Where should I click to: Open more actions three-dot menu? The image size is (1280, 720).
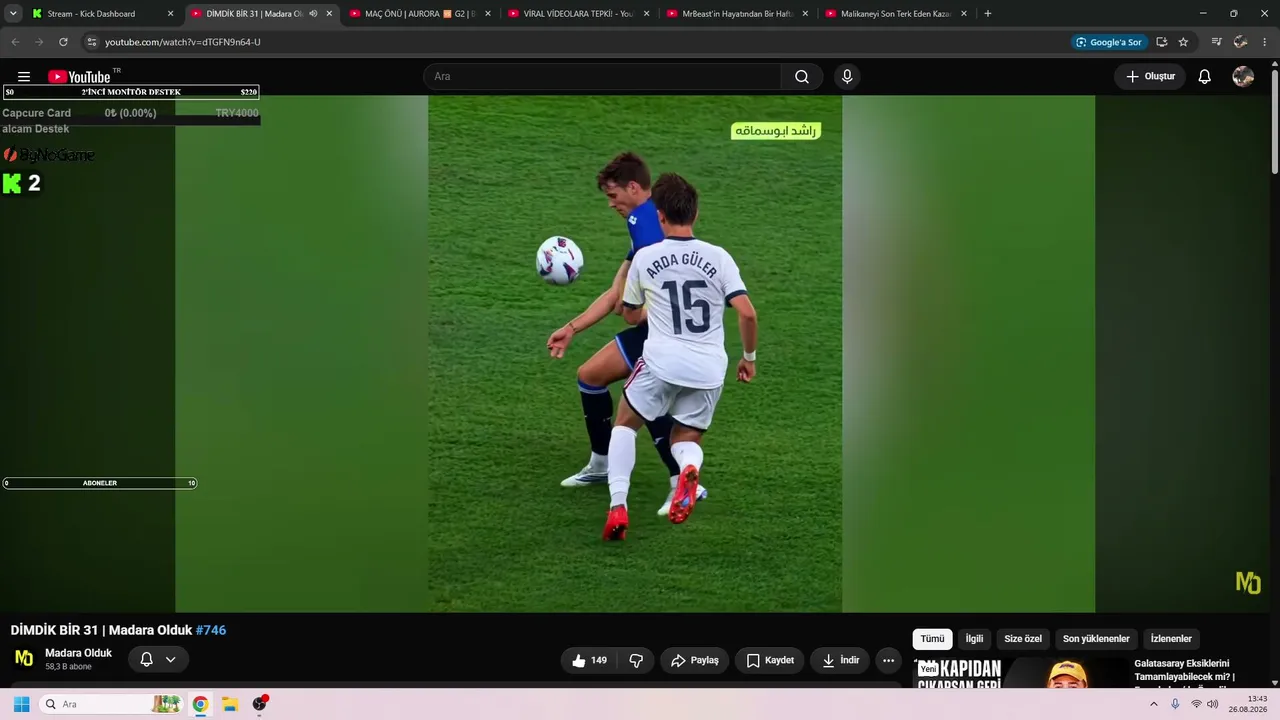(888, 660)
